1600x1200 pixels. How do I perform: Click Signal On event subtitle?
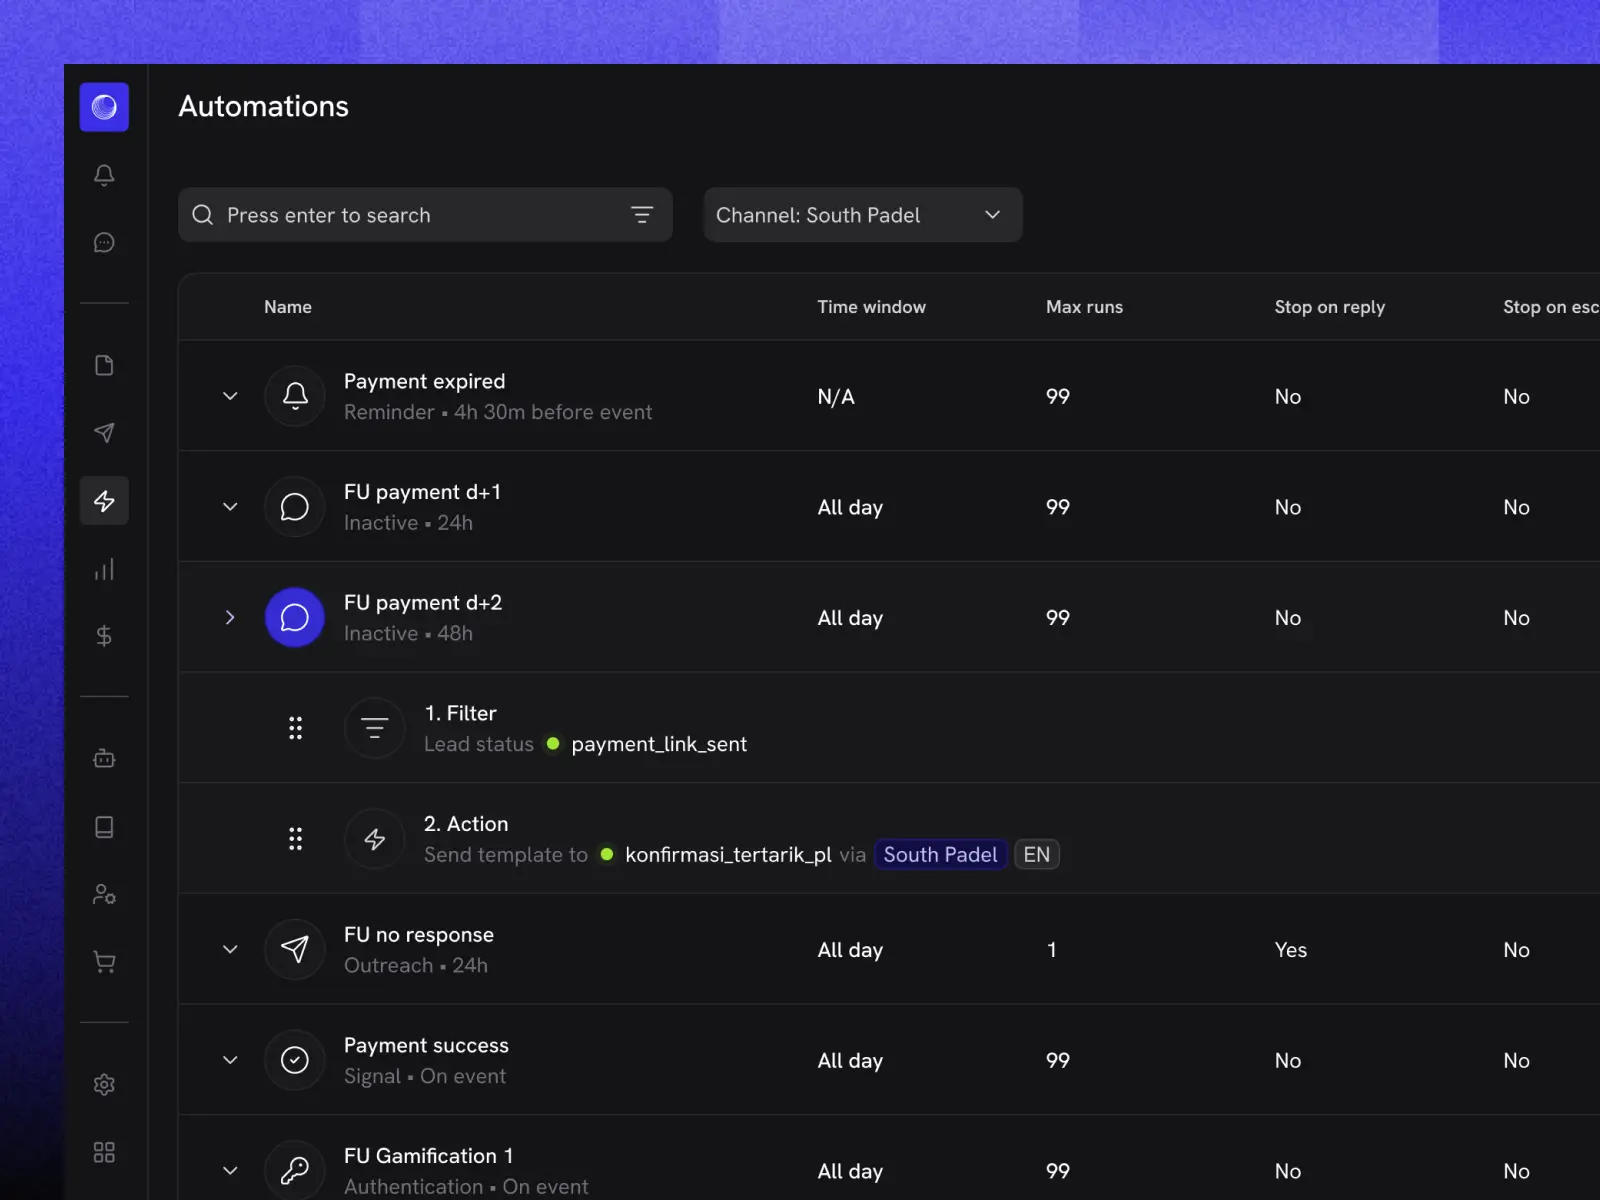(425, 1076)
